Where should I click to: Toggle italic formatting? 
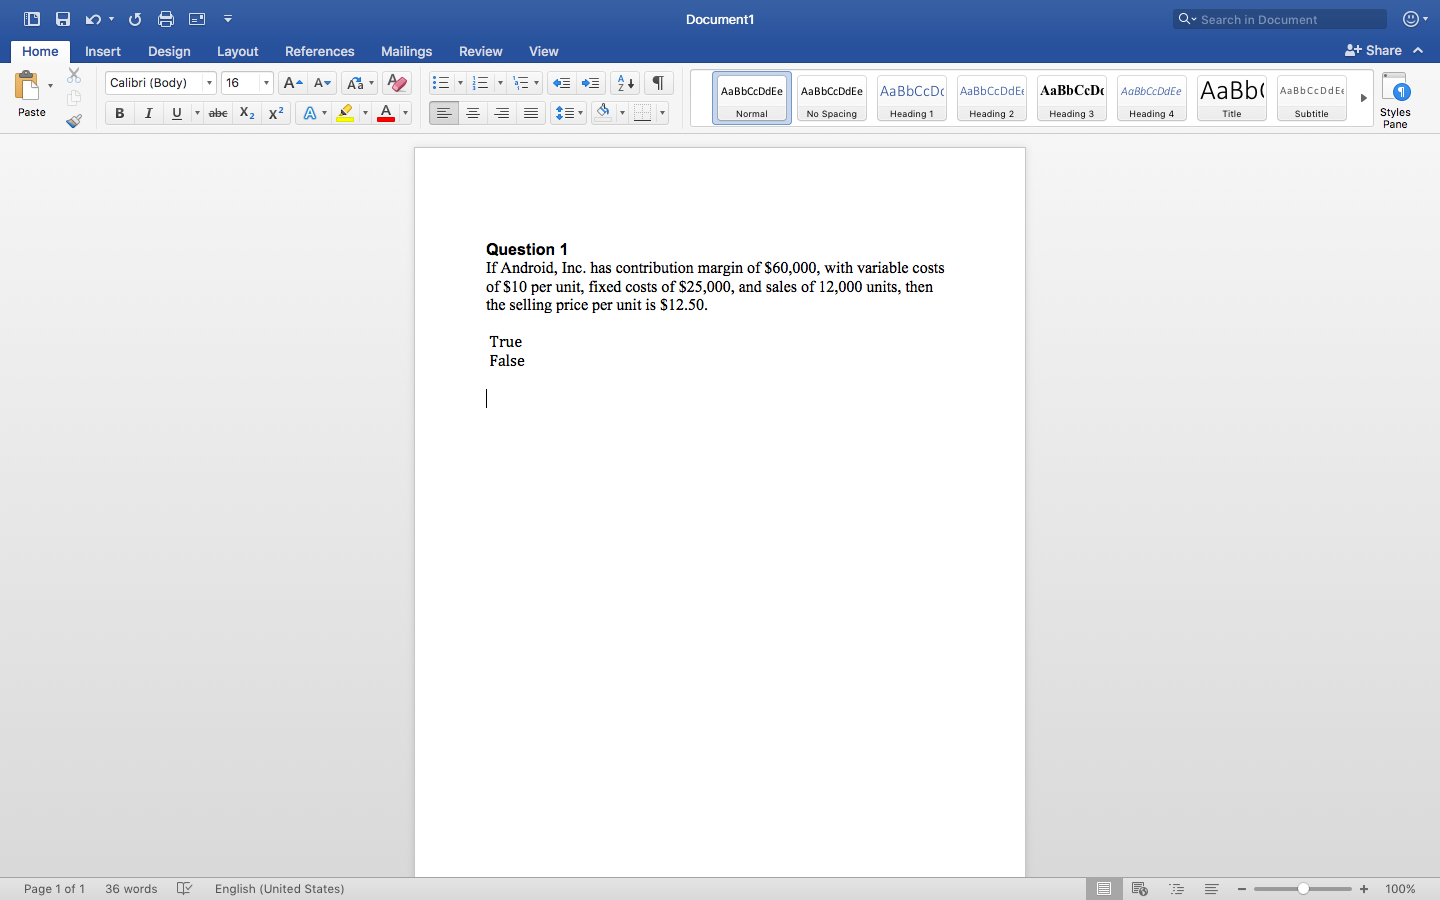click(148, 113)
